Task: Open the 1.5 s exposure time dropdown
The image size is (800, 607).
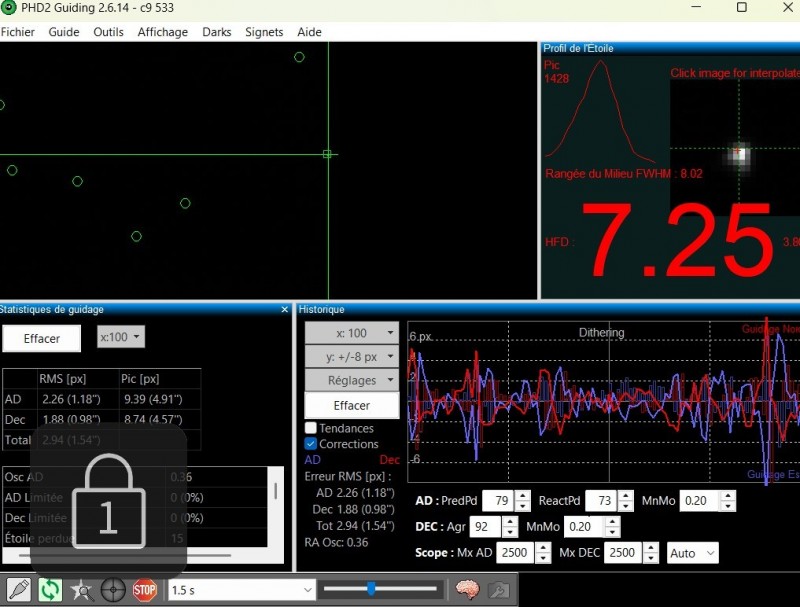Action: pyautogui.click(x=241, y=590)
